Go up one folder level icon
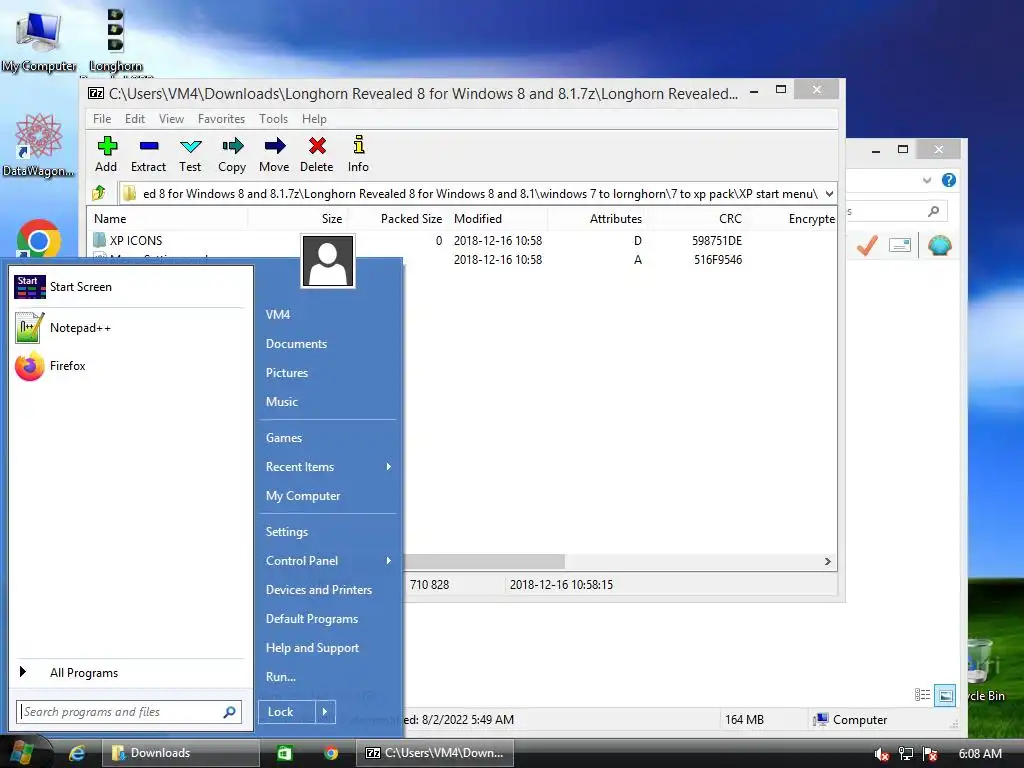1024x768 pixels. 99,193
